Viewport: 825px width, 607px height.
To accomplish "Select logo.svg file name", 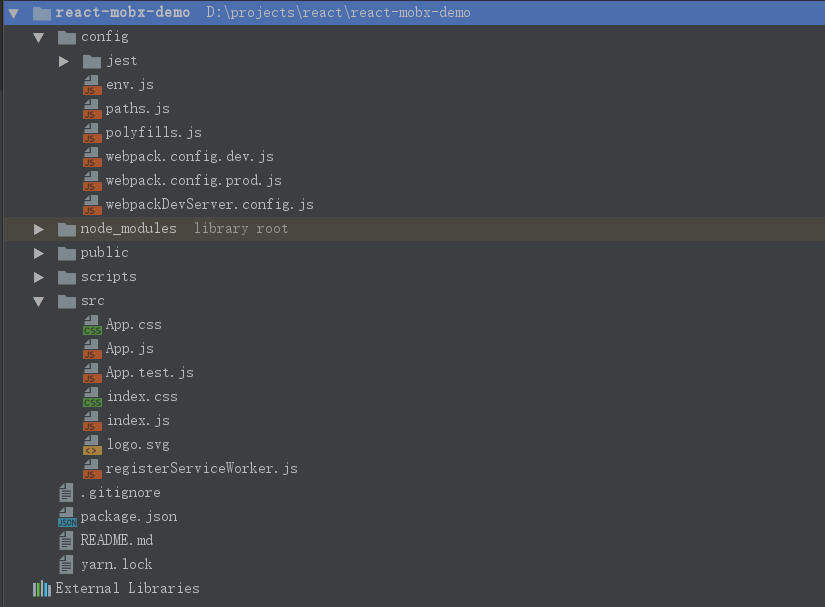I will [138, 445].
